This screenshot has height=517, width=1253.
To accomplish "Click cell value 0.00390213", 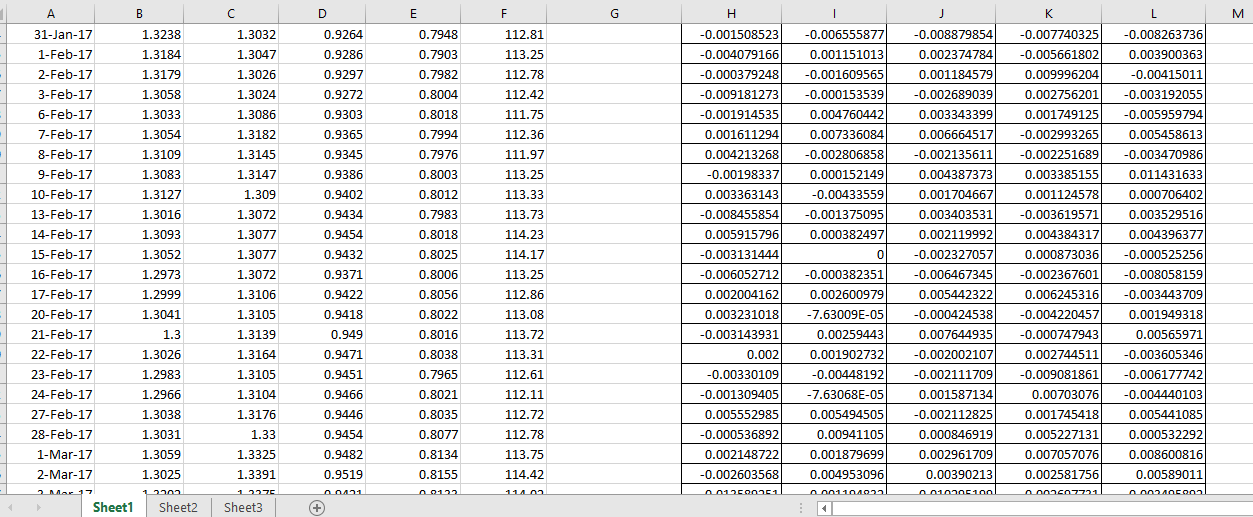I will pos(942,474).
